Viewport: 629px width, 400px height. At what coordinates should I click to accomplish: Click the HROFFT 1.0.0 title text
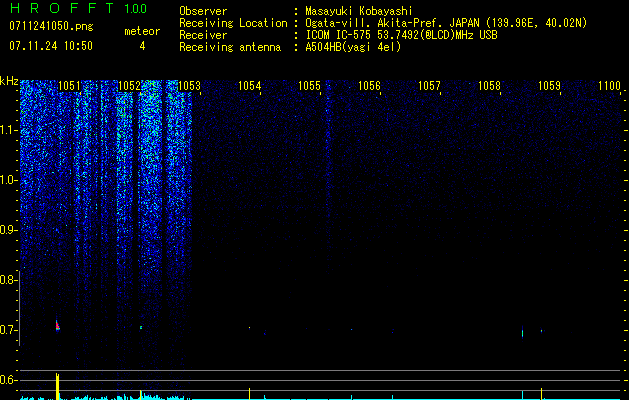78,8
